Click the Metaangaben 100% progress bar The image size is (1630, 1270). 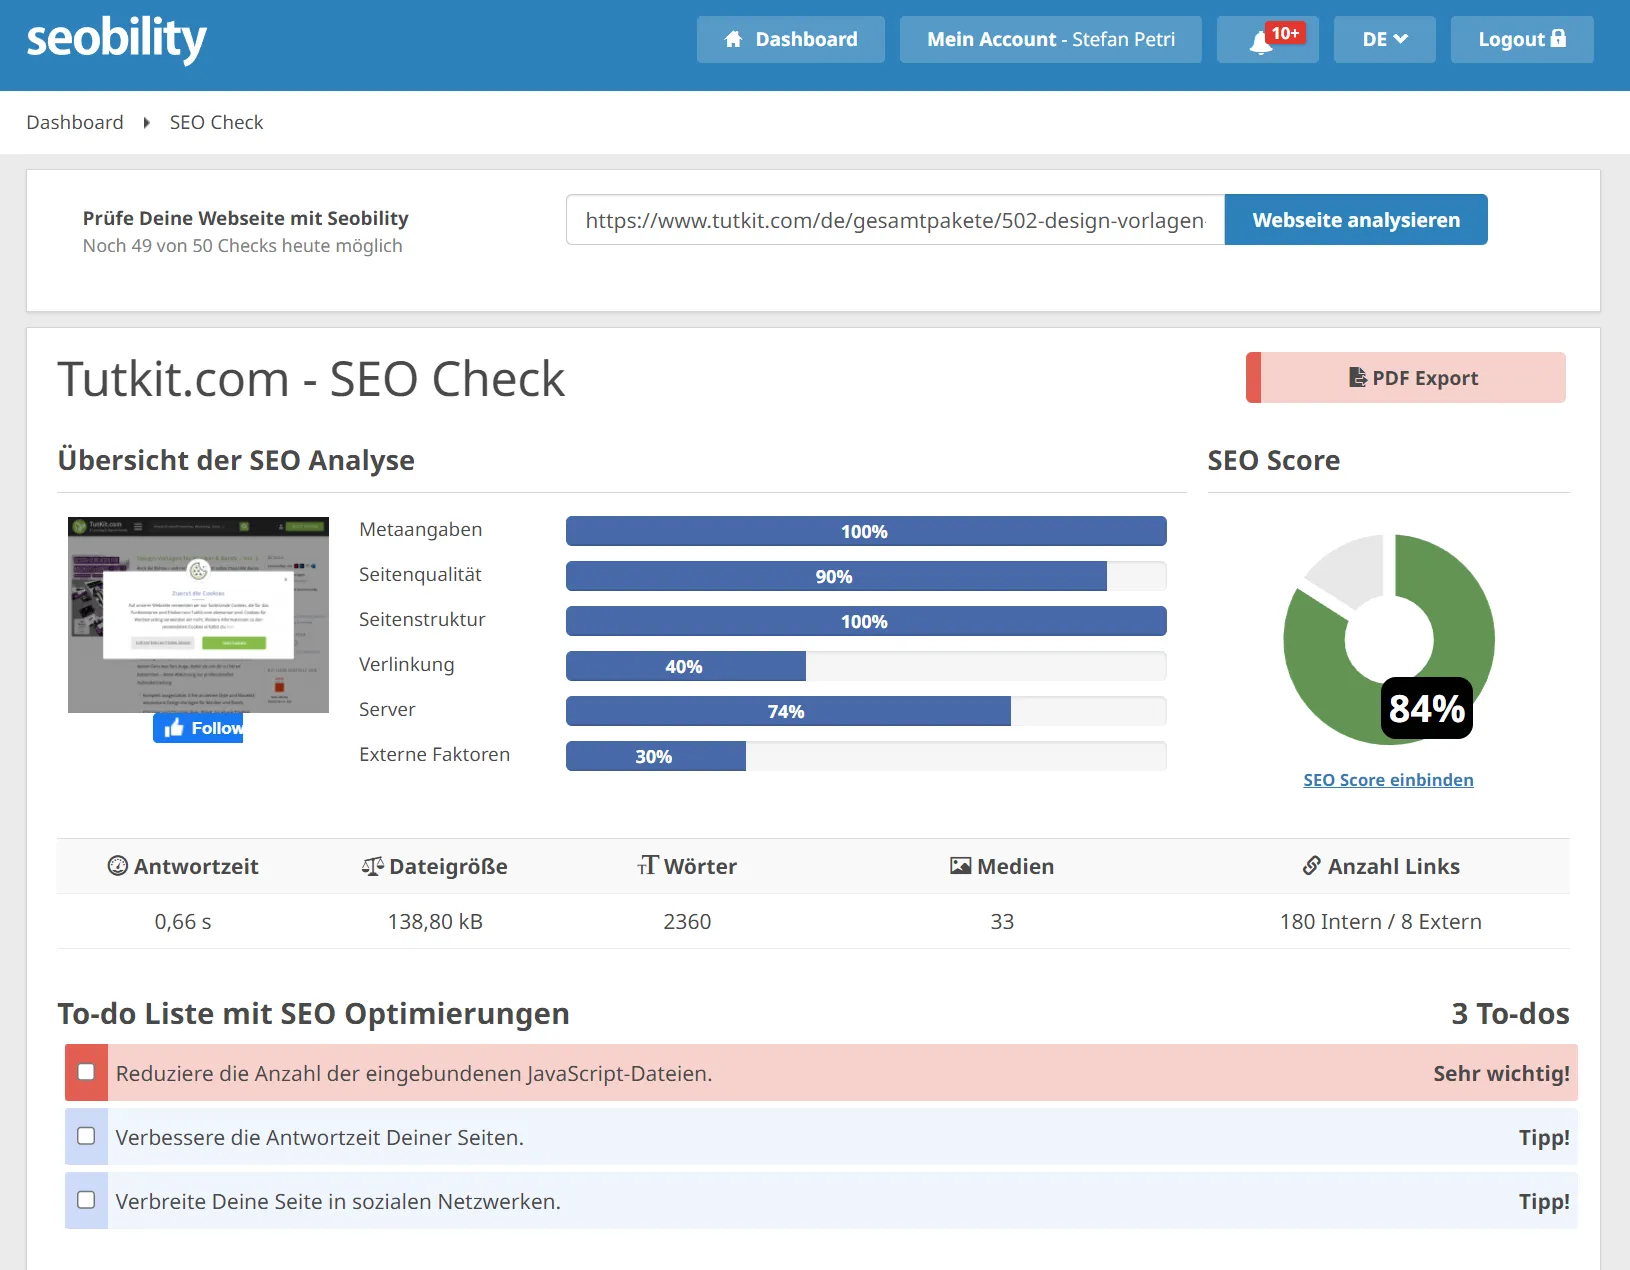(866, 531)
